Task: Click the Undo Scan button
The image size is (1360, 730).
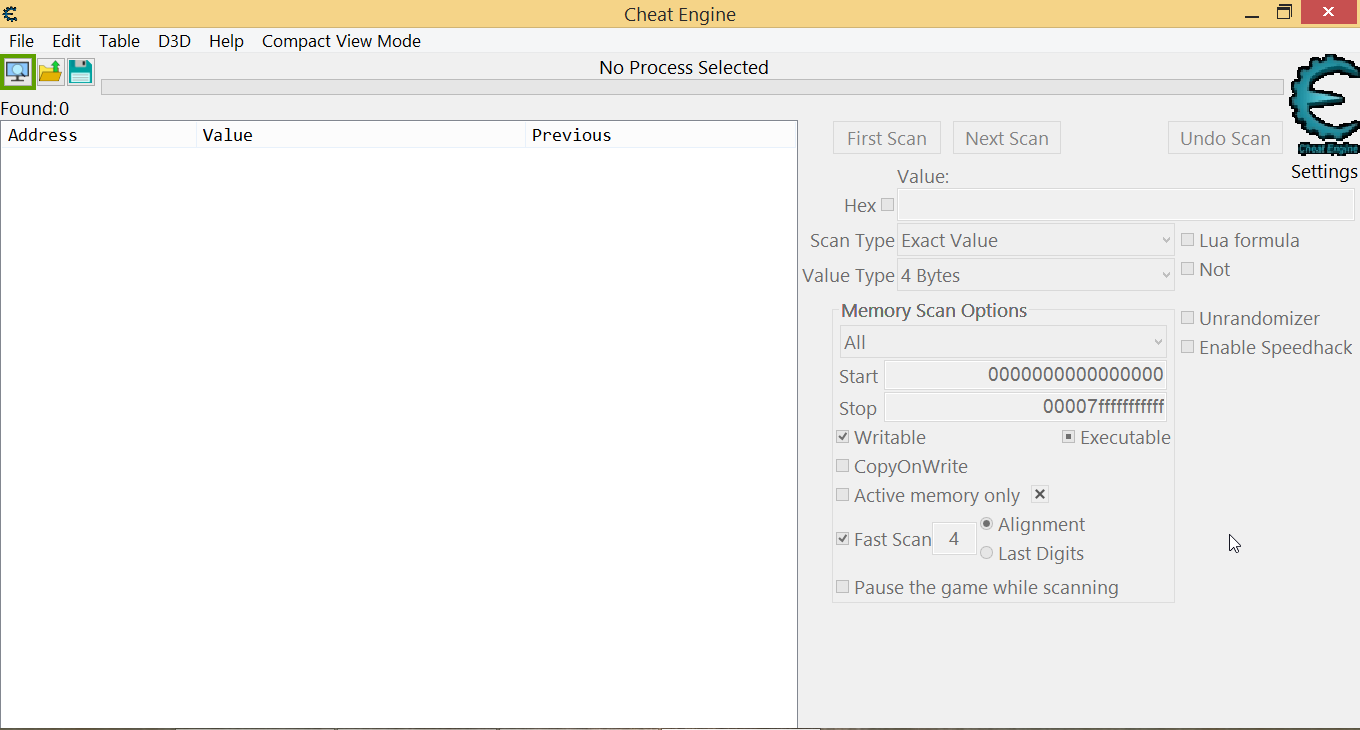Action: pos(1225,138)
